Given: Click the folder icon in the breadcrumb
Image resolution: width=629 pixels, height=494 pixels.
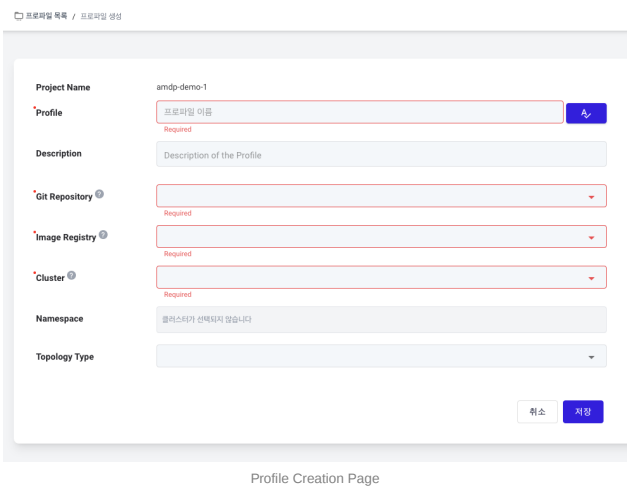Looking at the screenshot, I should pos(18,16).
